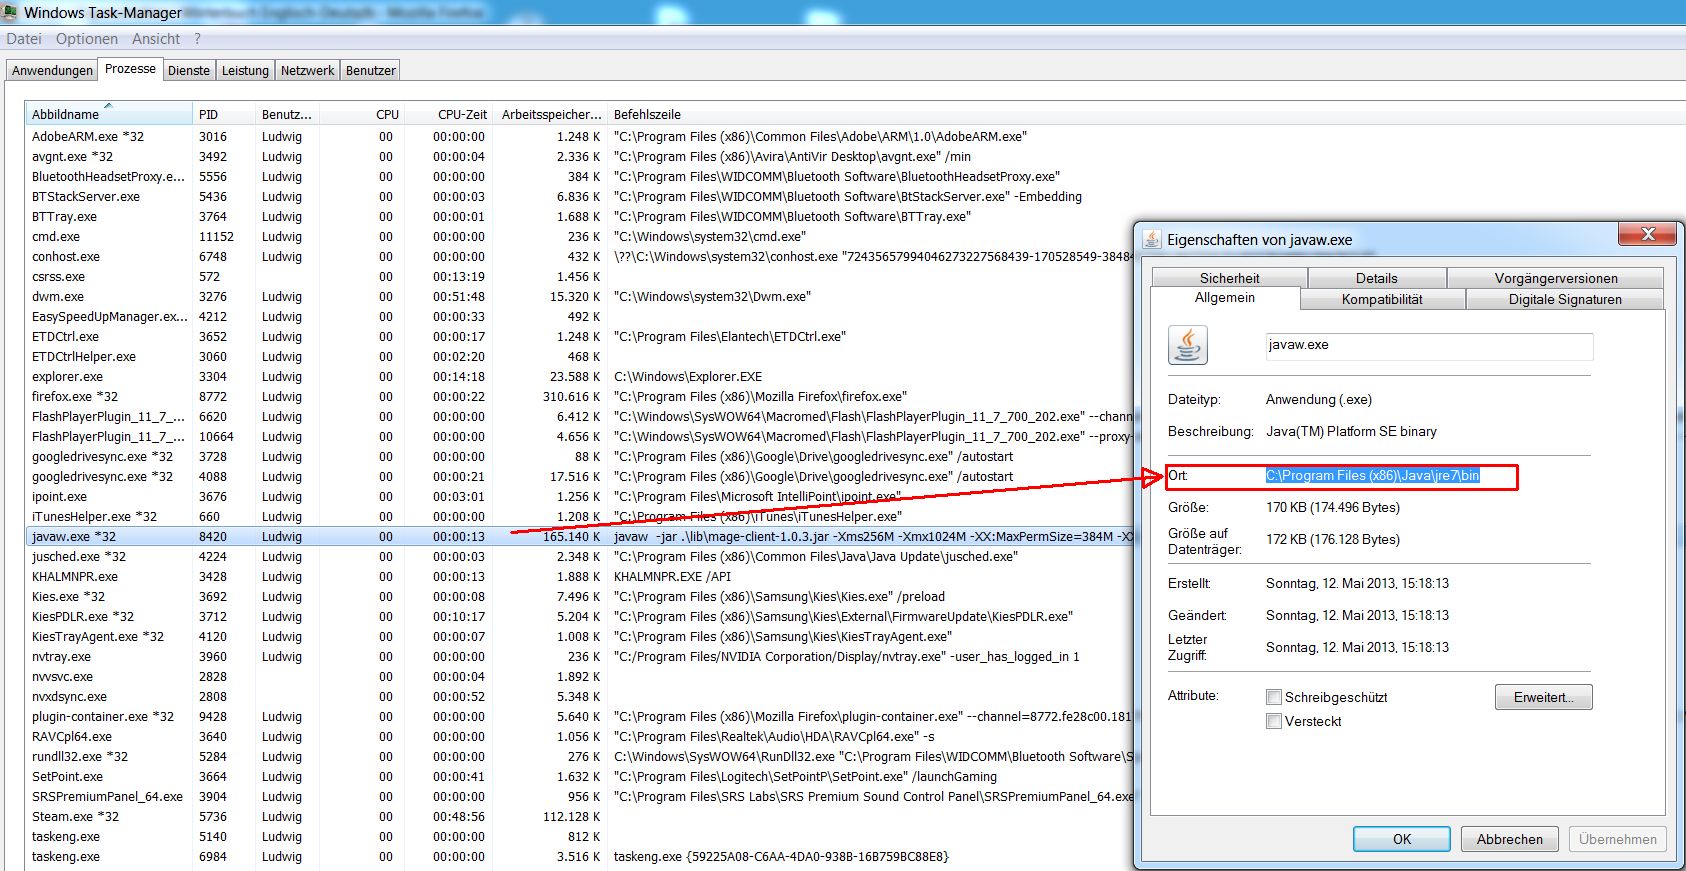Sort by Abbildname column header
Image resolution: width=1686 pixels, height=871 pixels.
coord(109,114)
